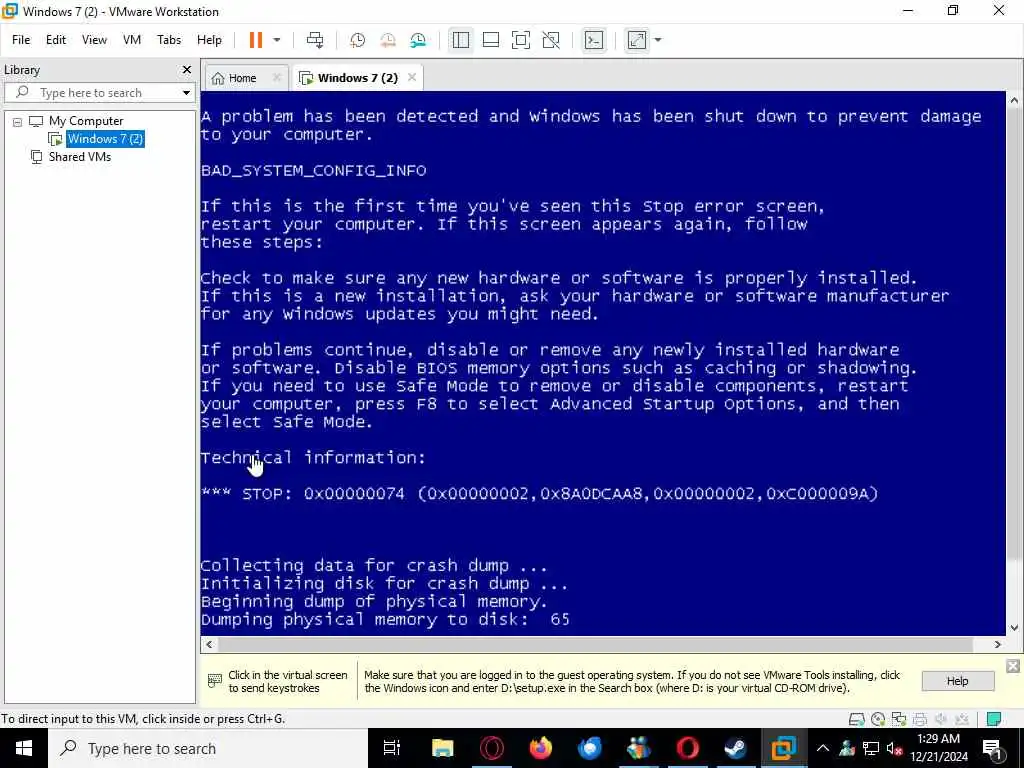Enter full screen mode icon

[520, 40]
